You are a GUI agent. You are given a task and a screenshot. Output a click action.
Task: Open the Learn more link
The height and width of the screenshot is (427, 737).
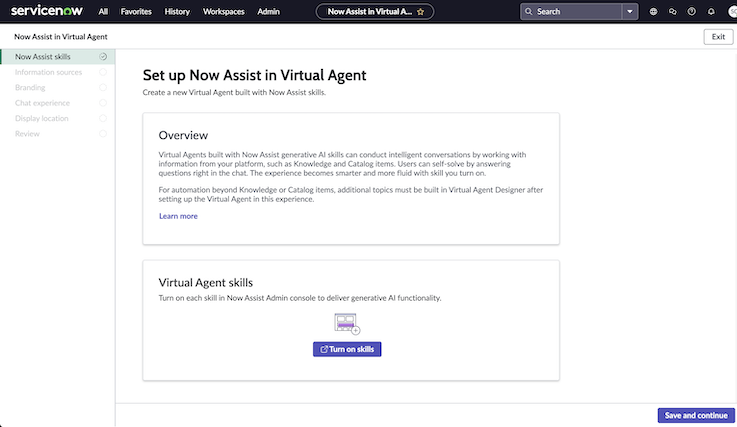pyautogui.click(x=178, y=216)
